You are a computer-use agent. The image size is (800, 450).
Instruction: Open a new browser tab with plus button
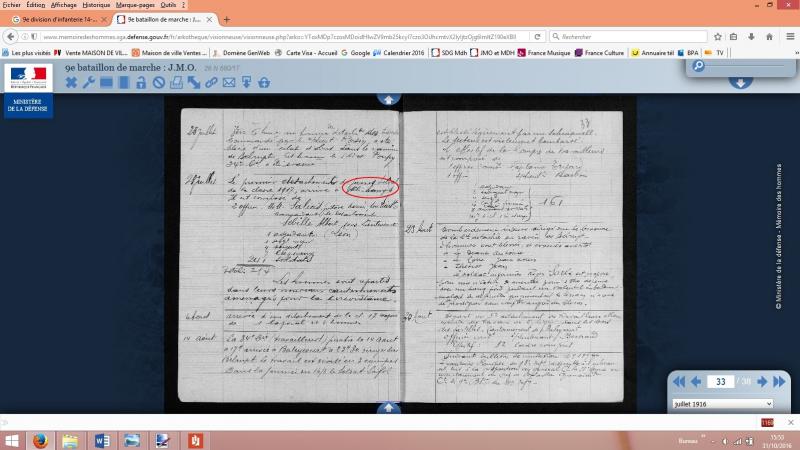point(227,20)
